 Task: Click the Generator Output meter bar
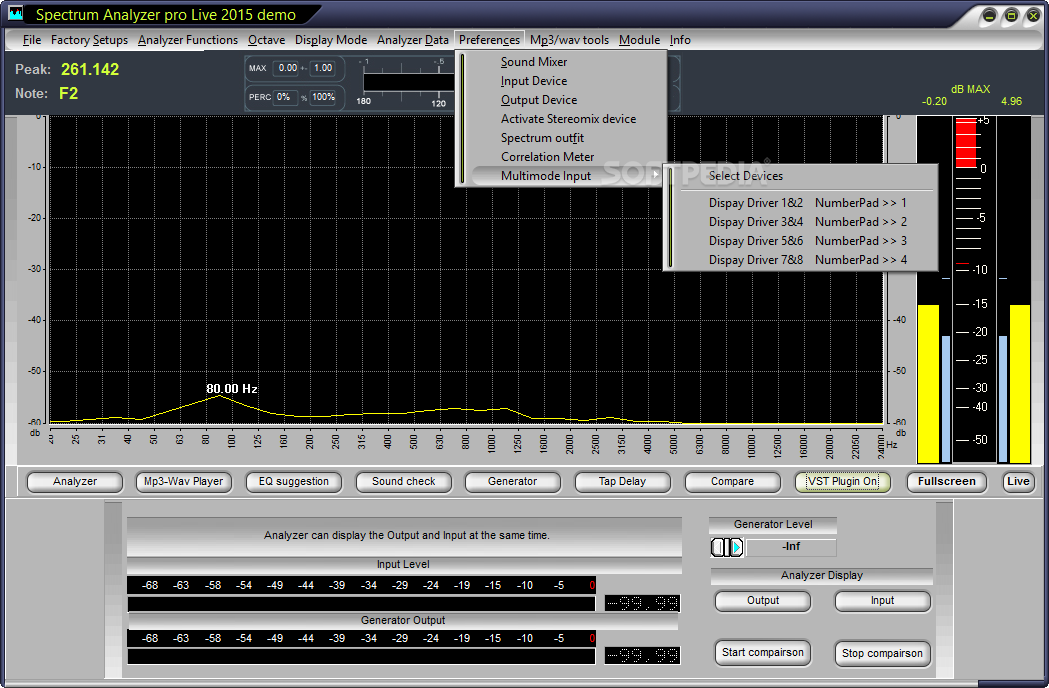click(x=361, y=657)
